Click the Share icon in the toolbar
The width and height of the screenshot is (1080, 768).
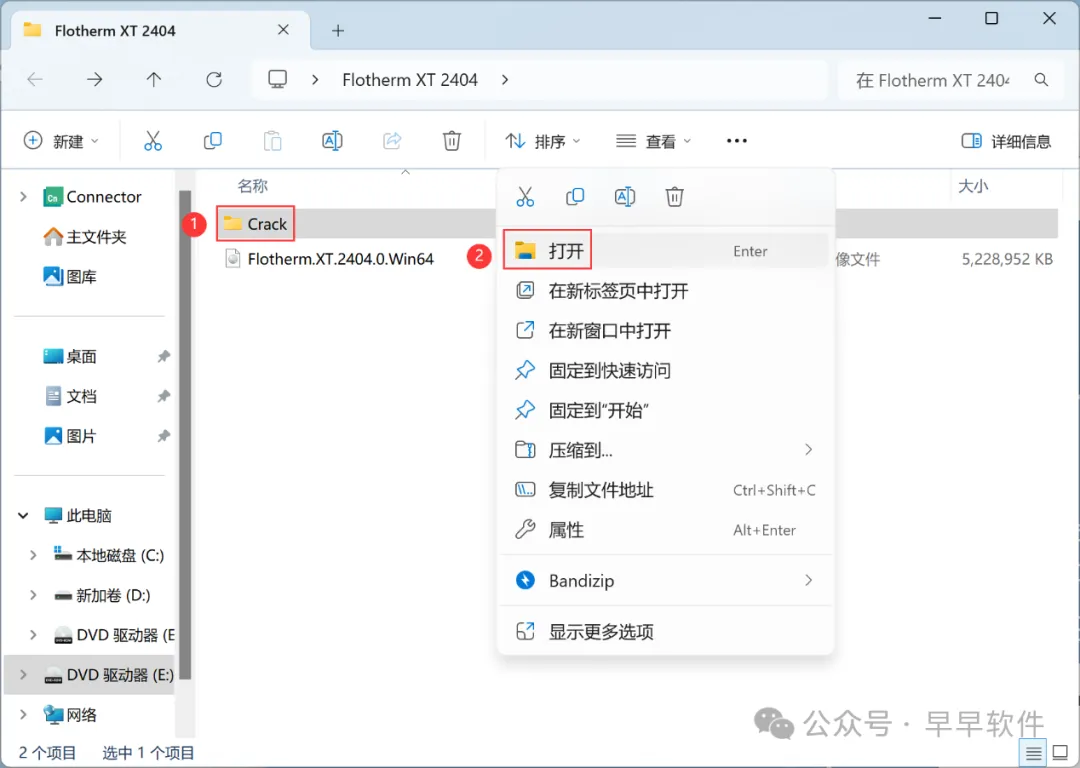coord(392,141)
